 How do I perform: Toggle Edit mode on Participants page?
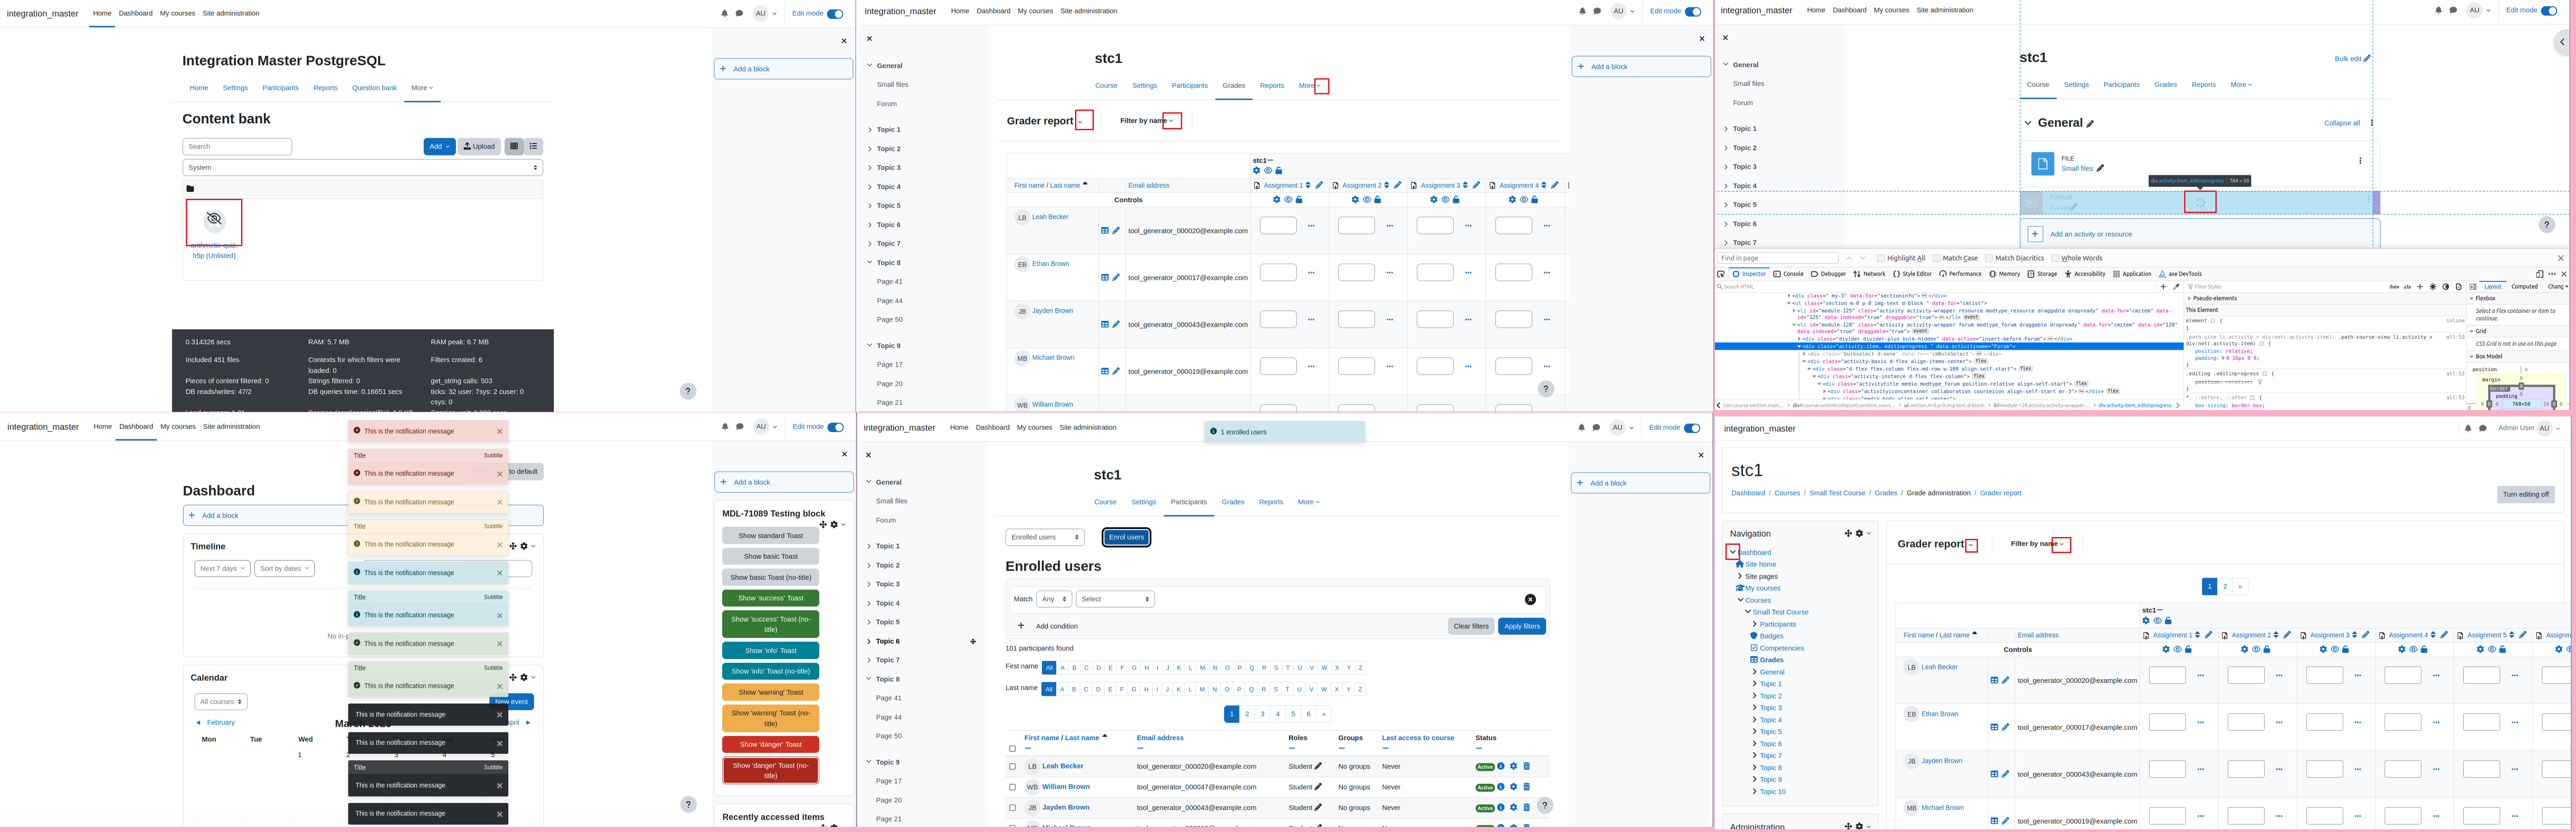point(1692,428)
